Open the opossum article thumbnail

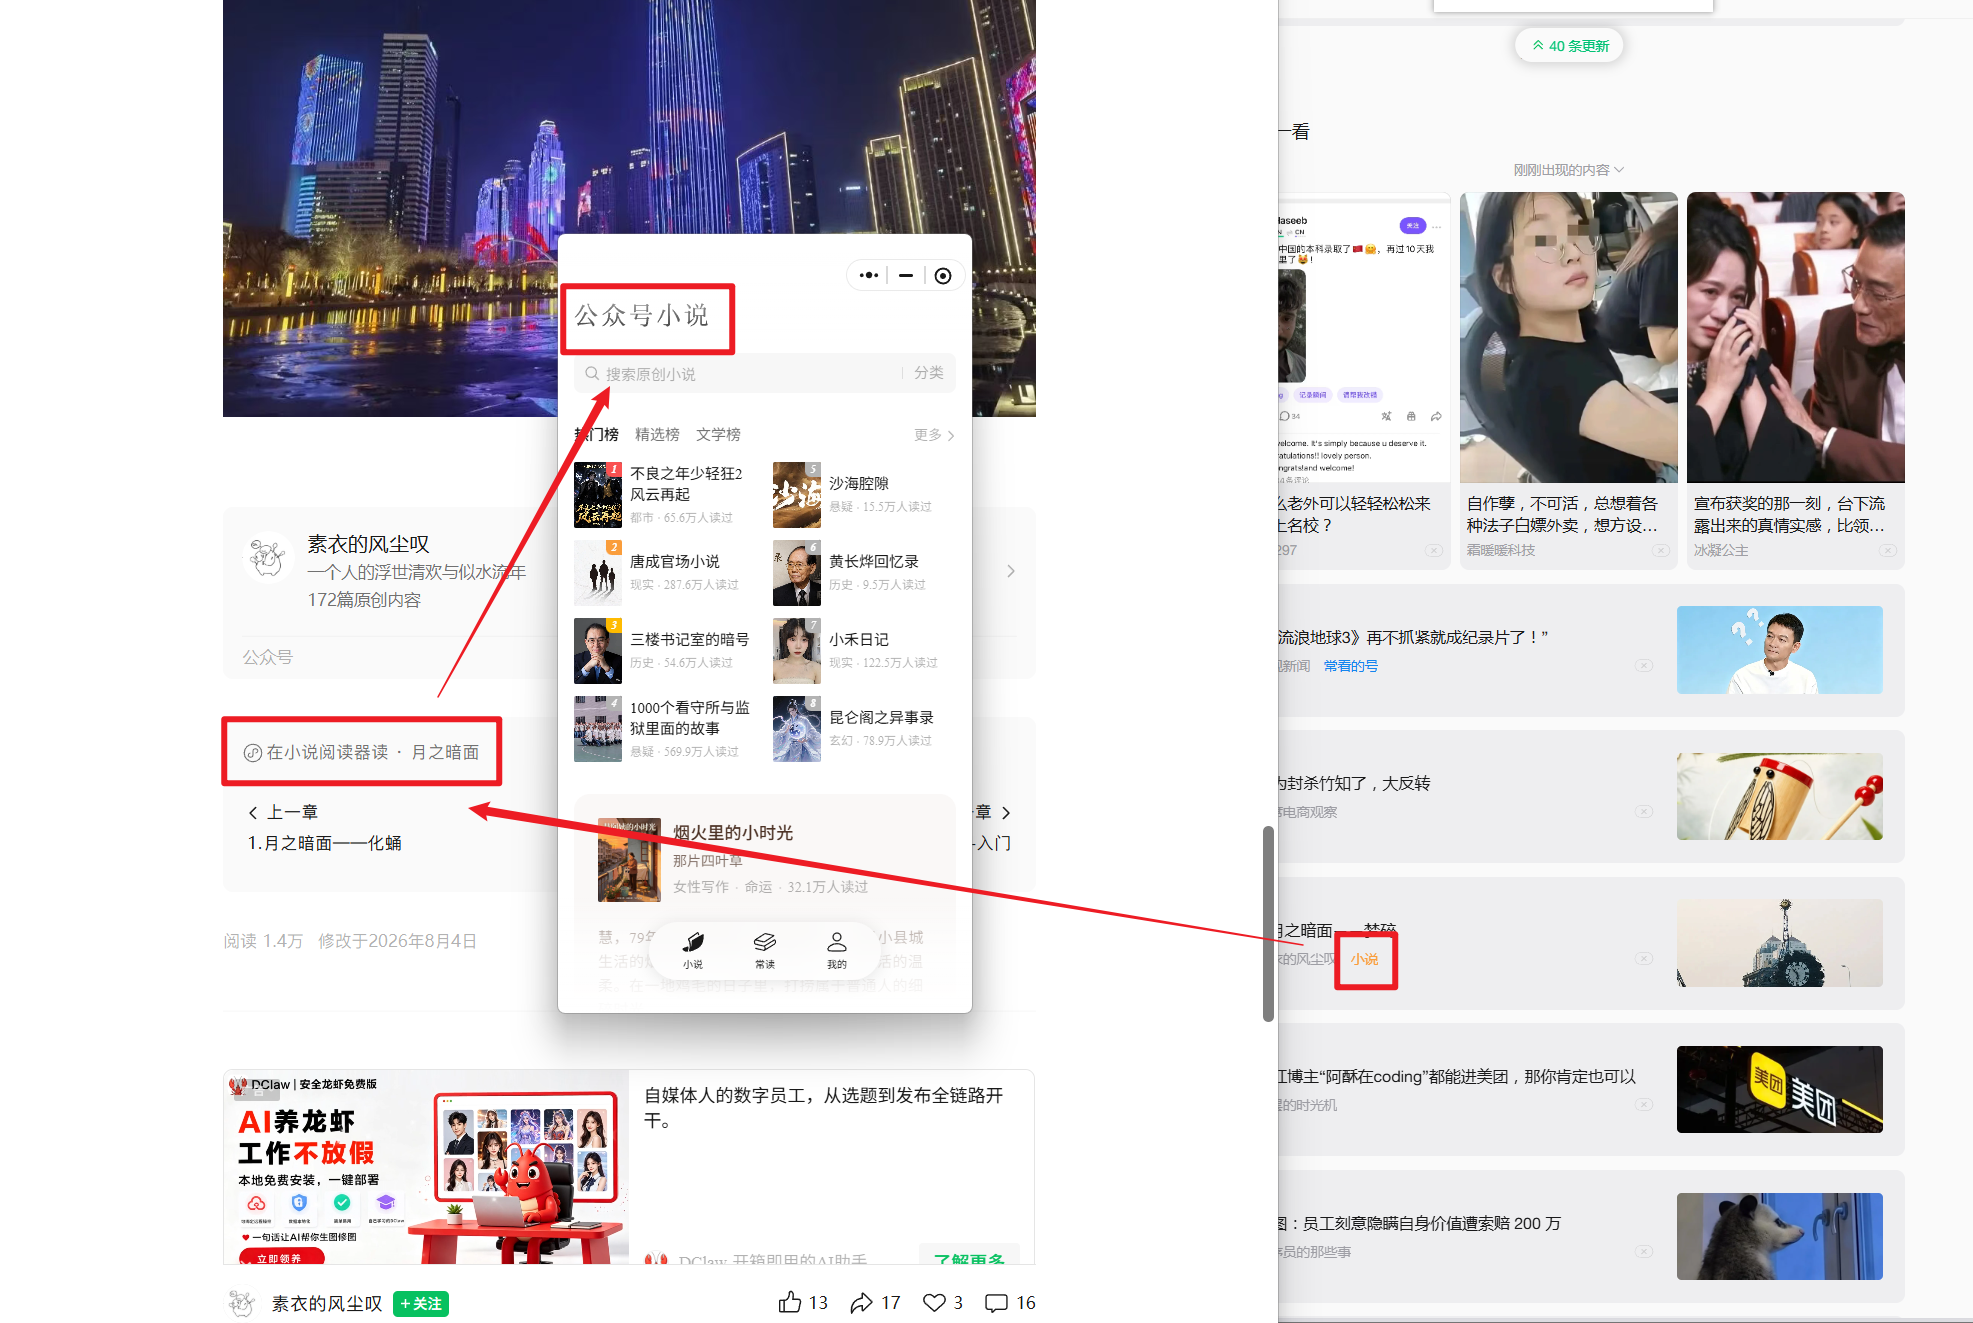click(1780, 1236)
